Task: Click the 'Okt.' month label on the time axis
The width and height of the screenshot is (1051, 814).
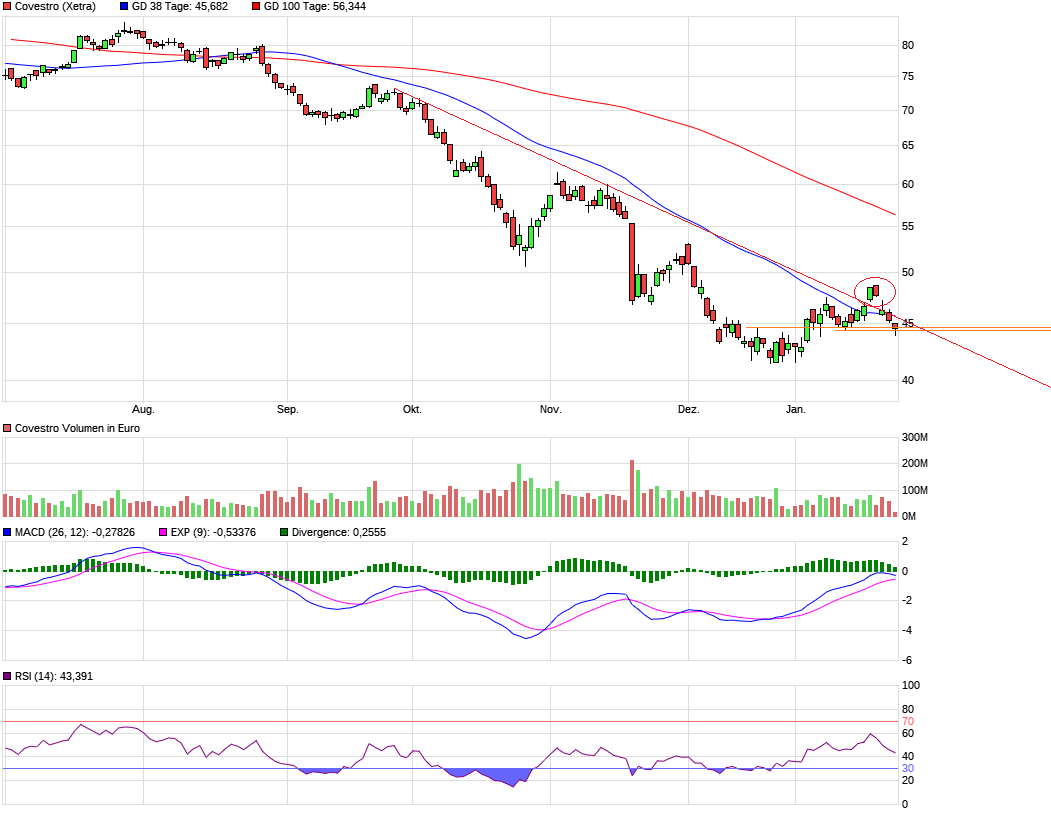Action: (412, 410)
